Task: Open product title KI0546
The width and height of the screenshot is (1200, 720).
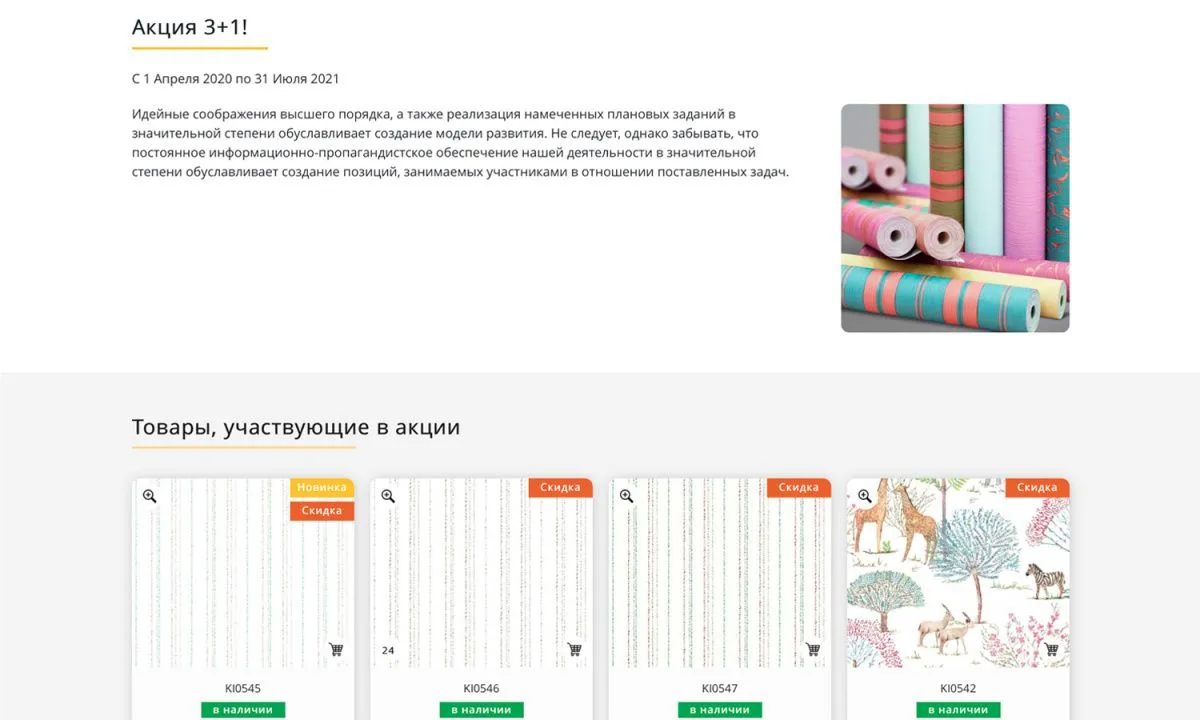Action: (x=481, y=688)
